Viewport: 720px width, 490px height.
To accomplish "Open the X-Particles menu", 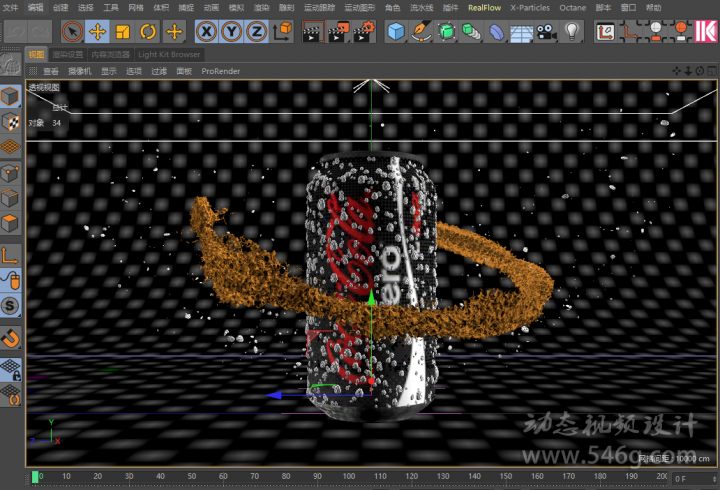I will coord(529,7).
